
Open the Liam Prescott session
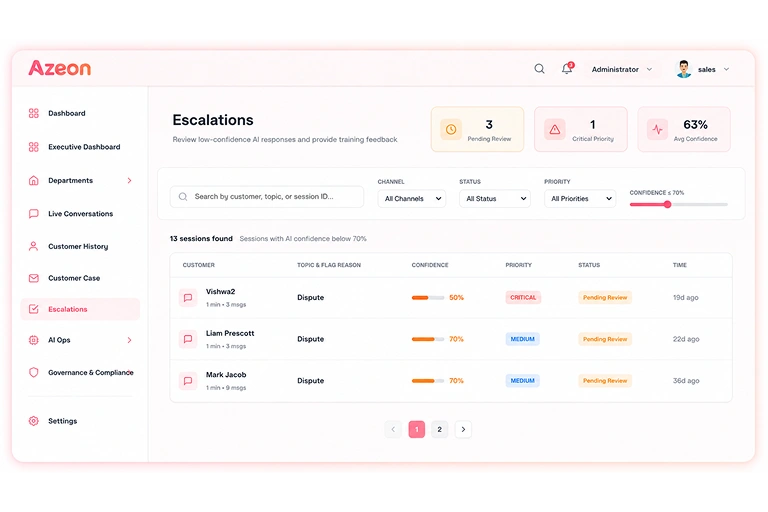coord(451,339)
